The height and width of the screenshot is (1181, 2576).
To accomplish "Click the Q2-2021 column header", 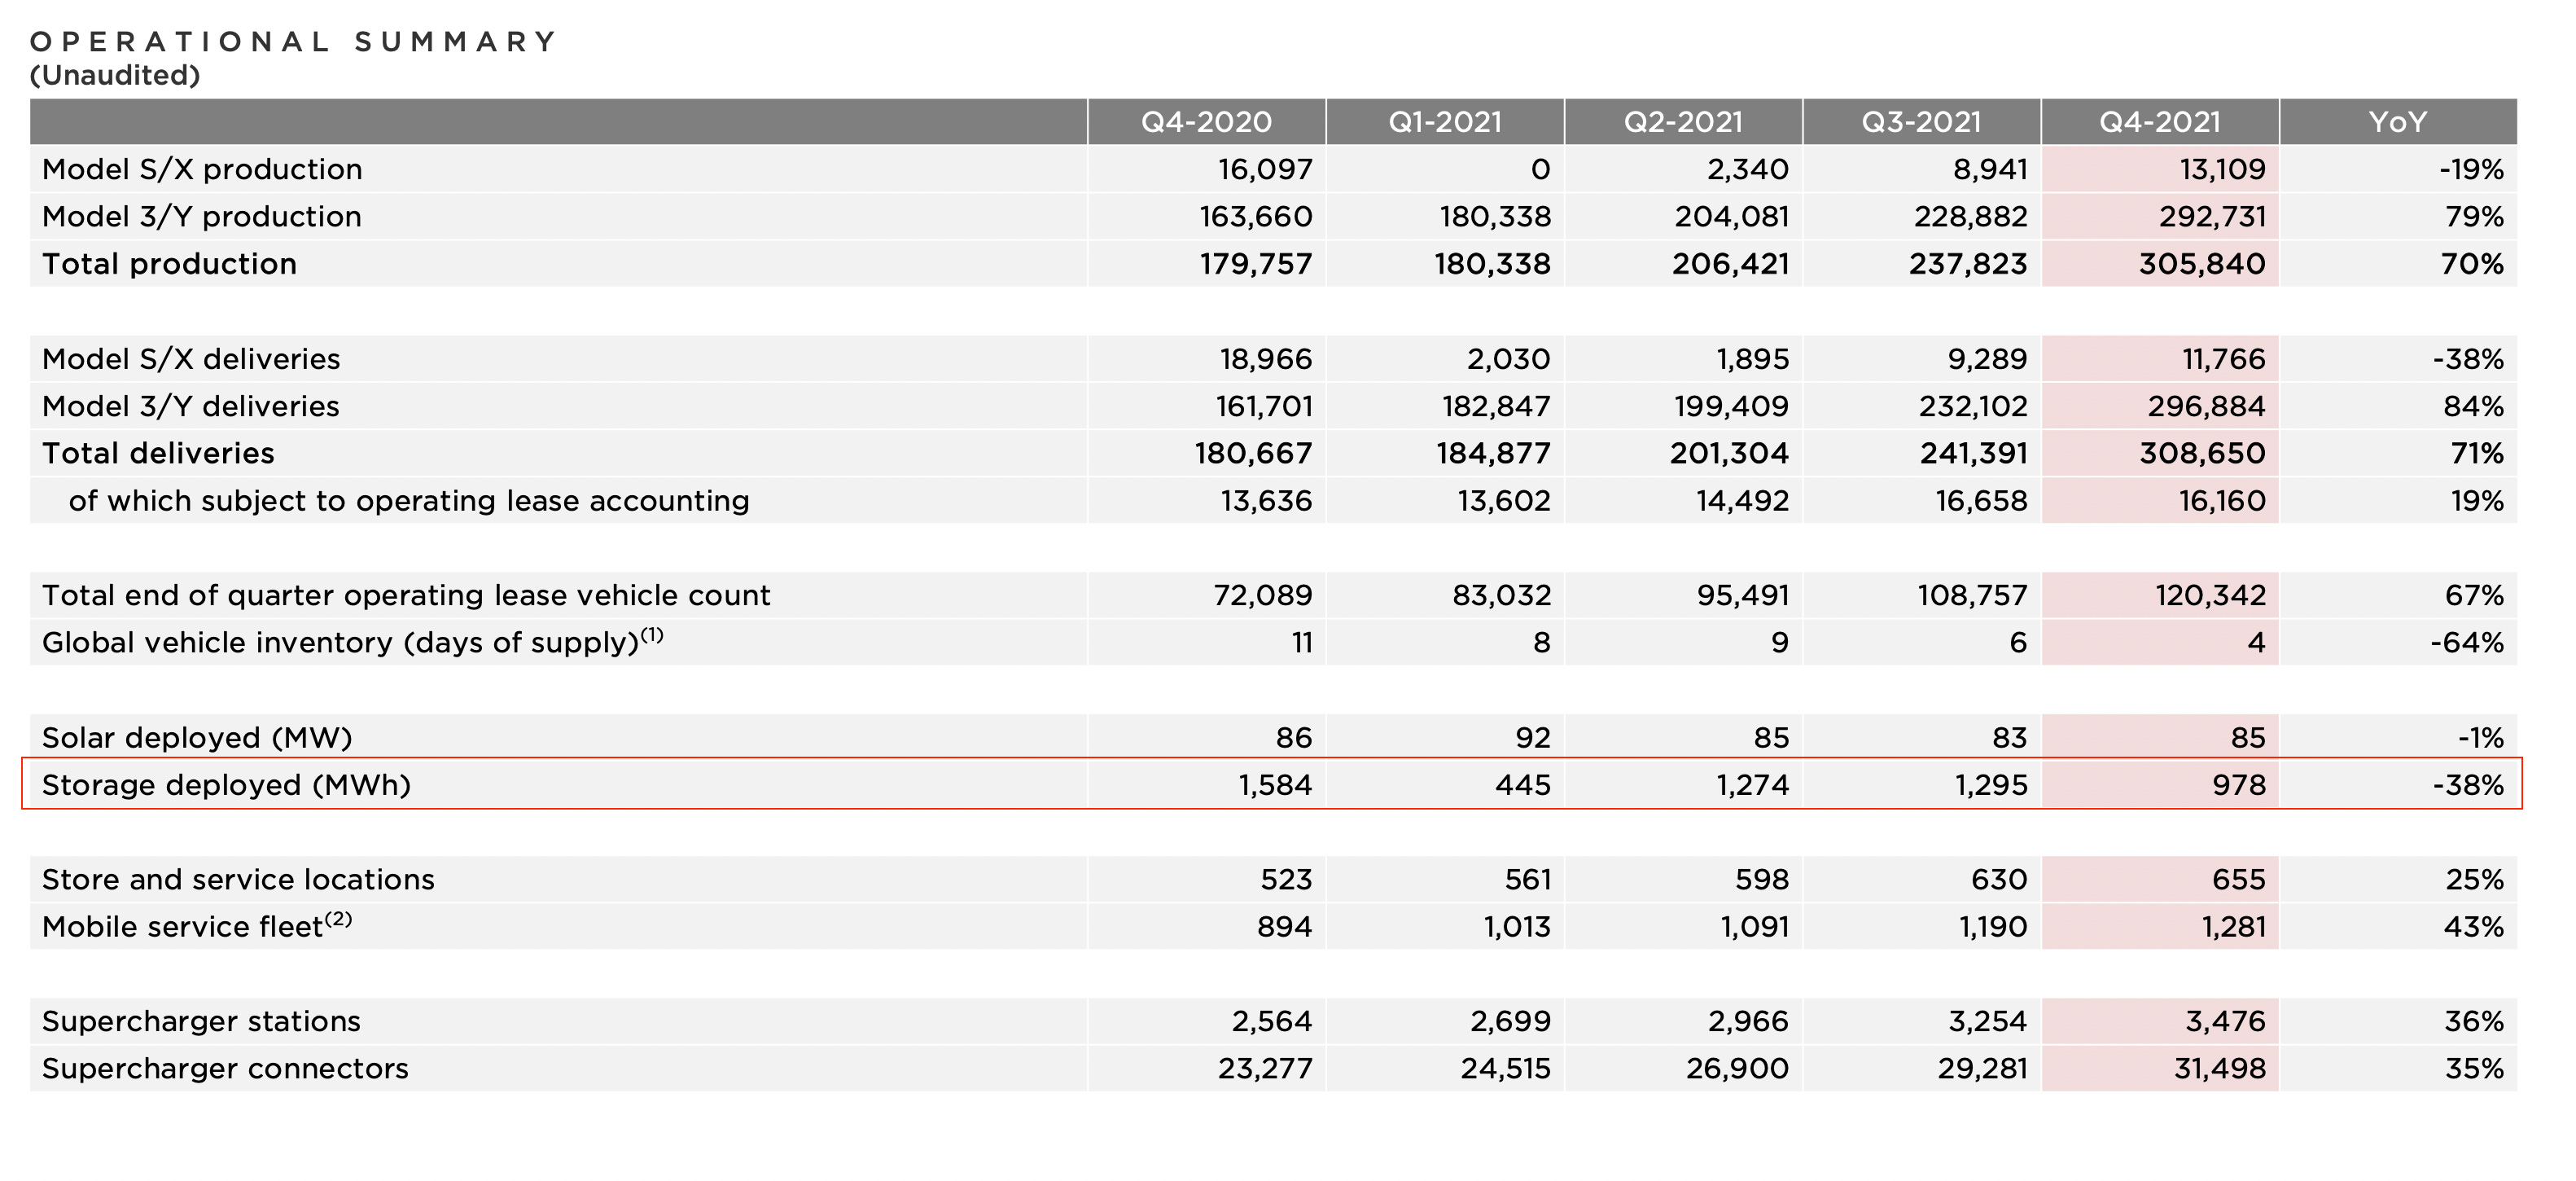I will click(1683, 122).
